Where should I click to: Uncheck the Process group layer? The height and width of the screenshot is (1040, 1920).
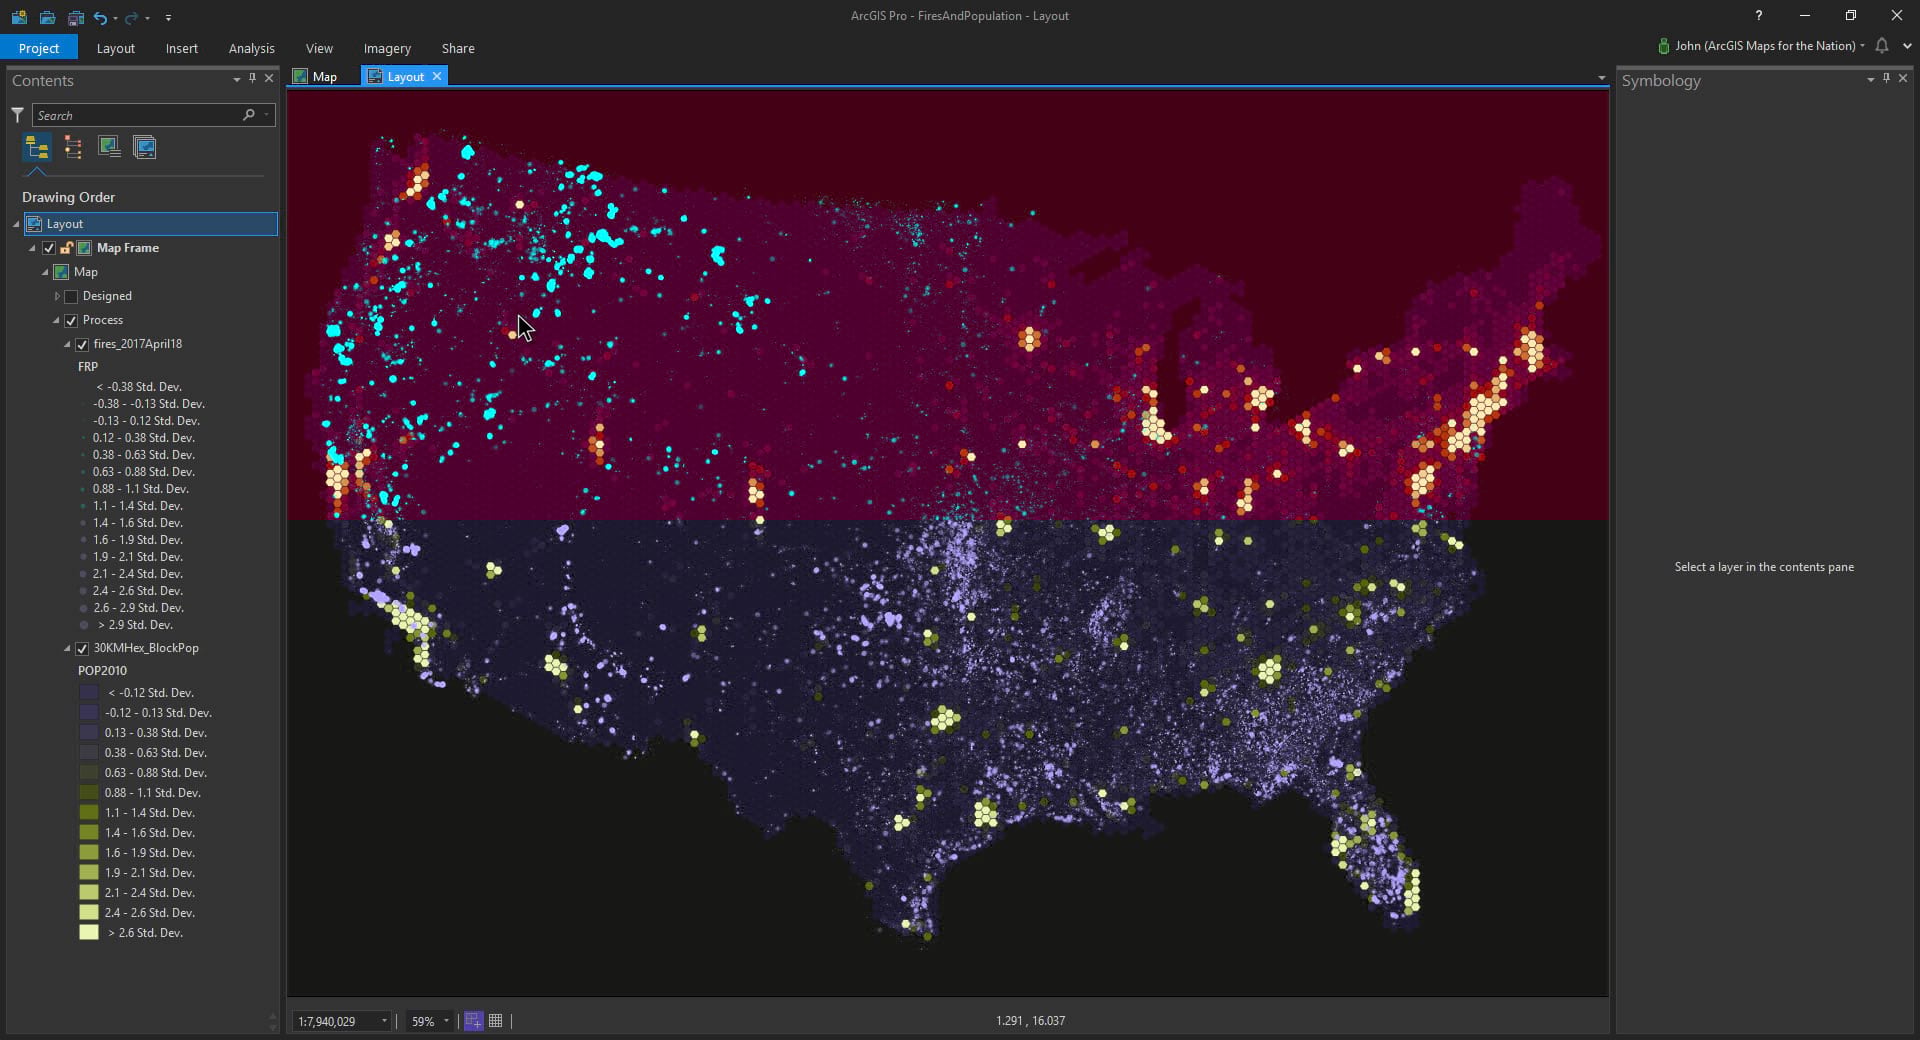pyautogui.click(x=71, y=321)
